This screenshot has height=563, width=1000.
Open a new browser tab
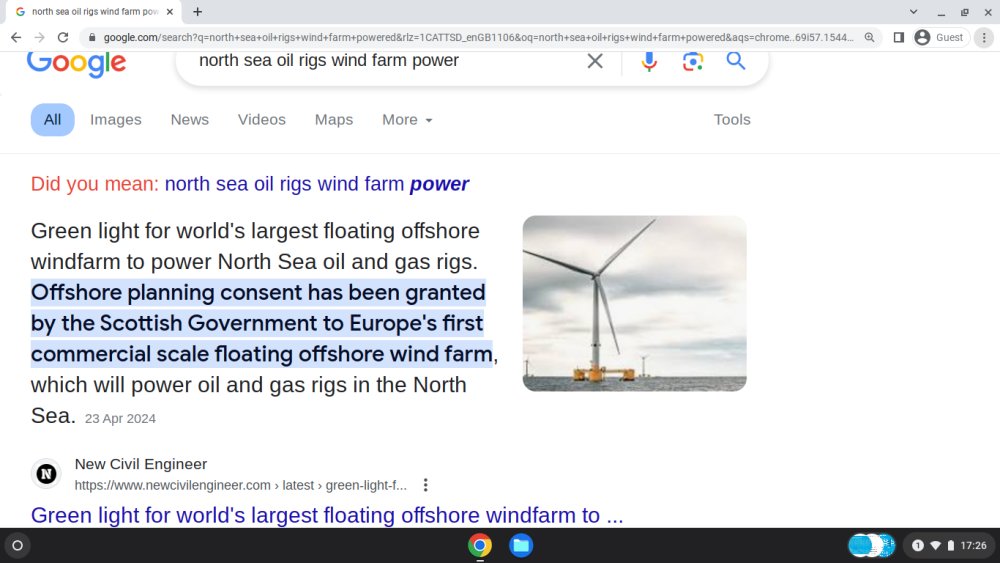click(x=198, y=11)
